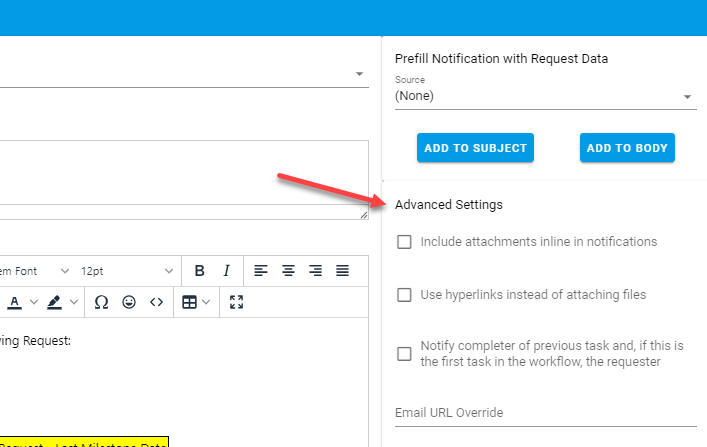The image size is (707, 447).
Task: Align text left
Action: tap(261, 271)
